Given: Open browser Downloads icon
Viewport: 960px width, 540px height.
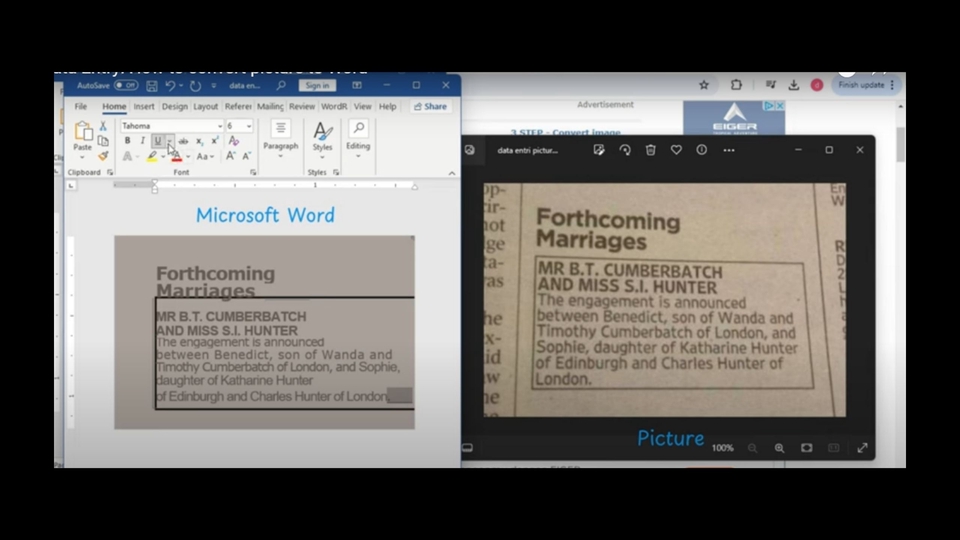Looking at the screenshot, I should click(x=794, y=85).
